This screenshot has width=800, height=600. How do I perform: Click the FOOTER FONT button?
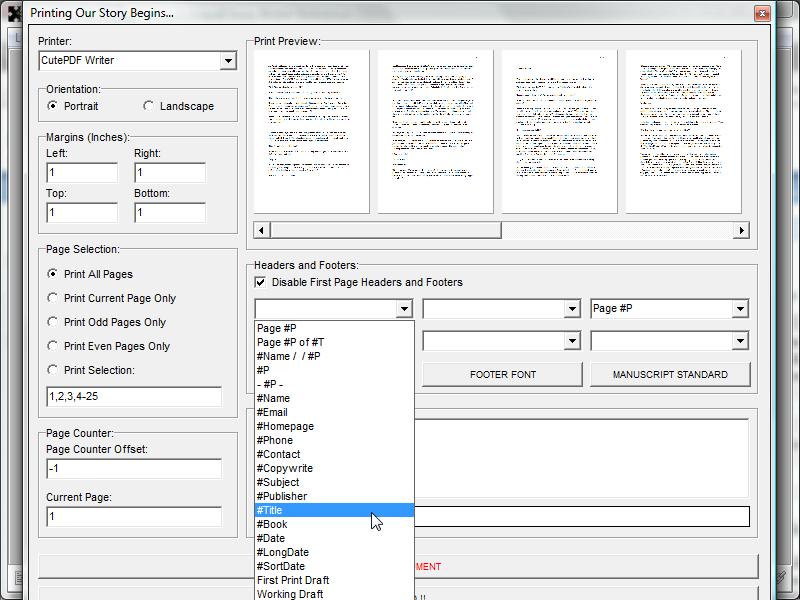click(502, 374)
